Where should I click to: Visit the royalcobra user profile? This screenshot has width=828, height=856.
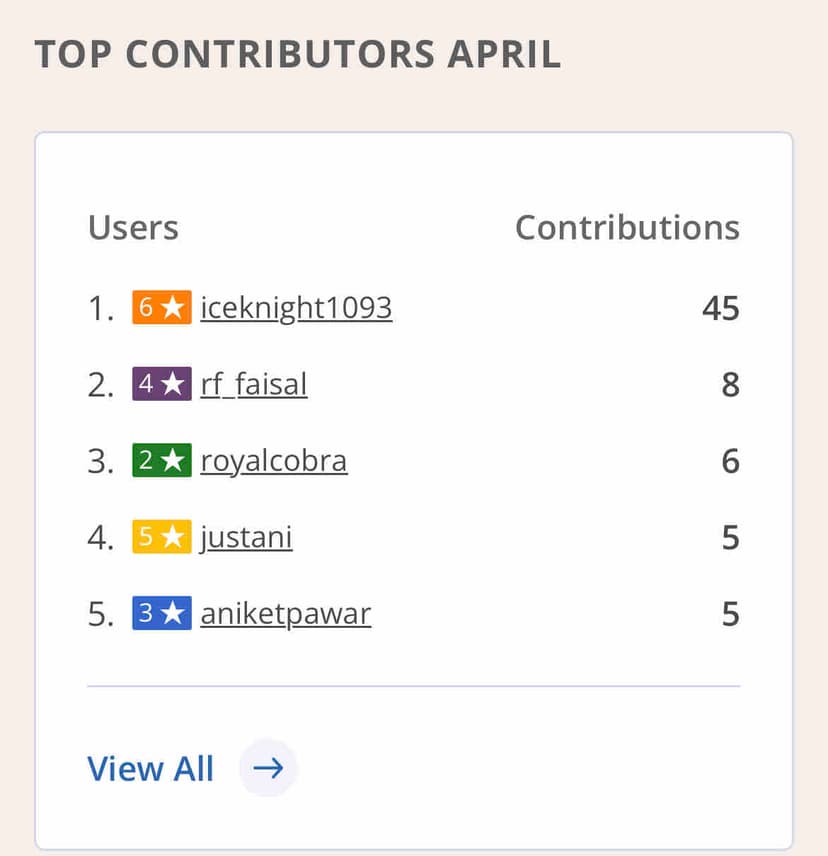click(274, 461)
